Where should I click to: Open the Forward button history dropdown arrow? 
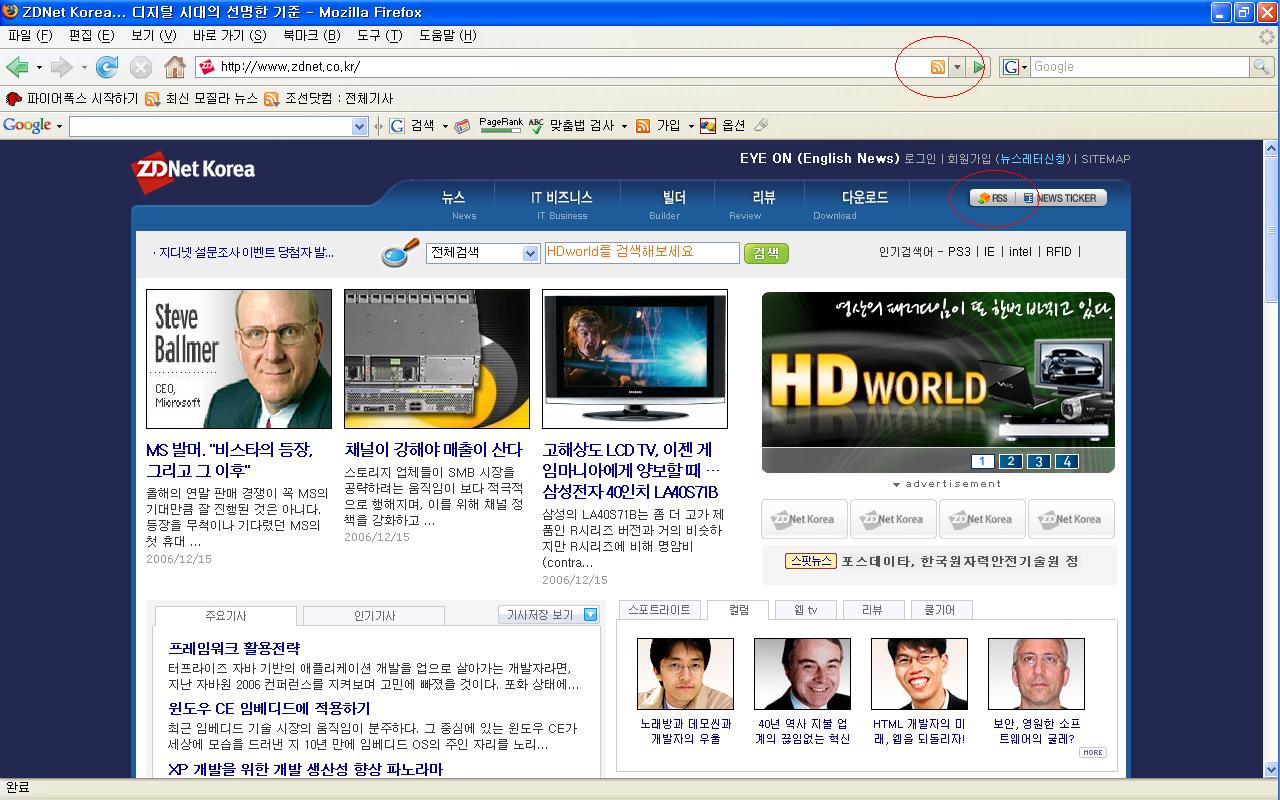(84, 67)
